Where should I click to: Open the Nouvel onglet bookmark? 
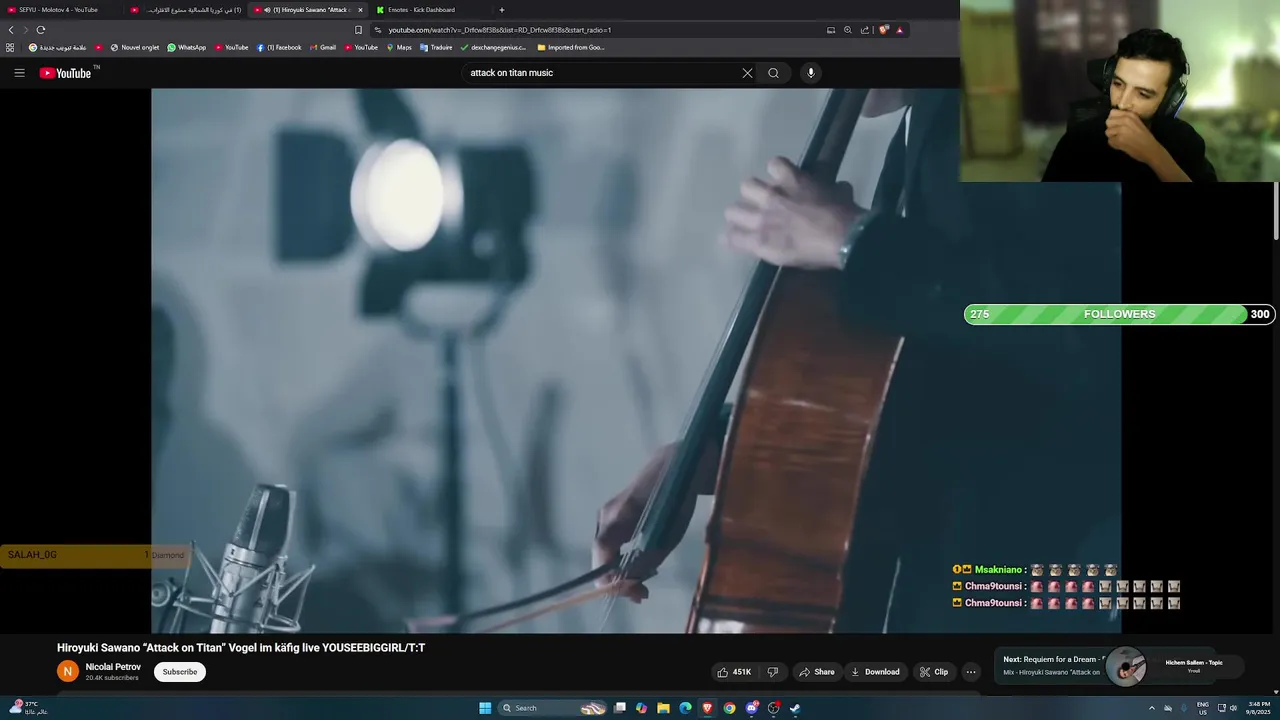(135, 47)
